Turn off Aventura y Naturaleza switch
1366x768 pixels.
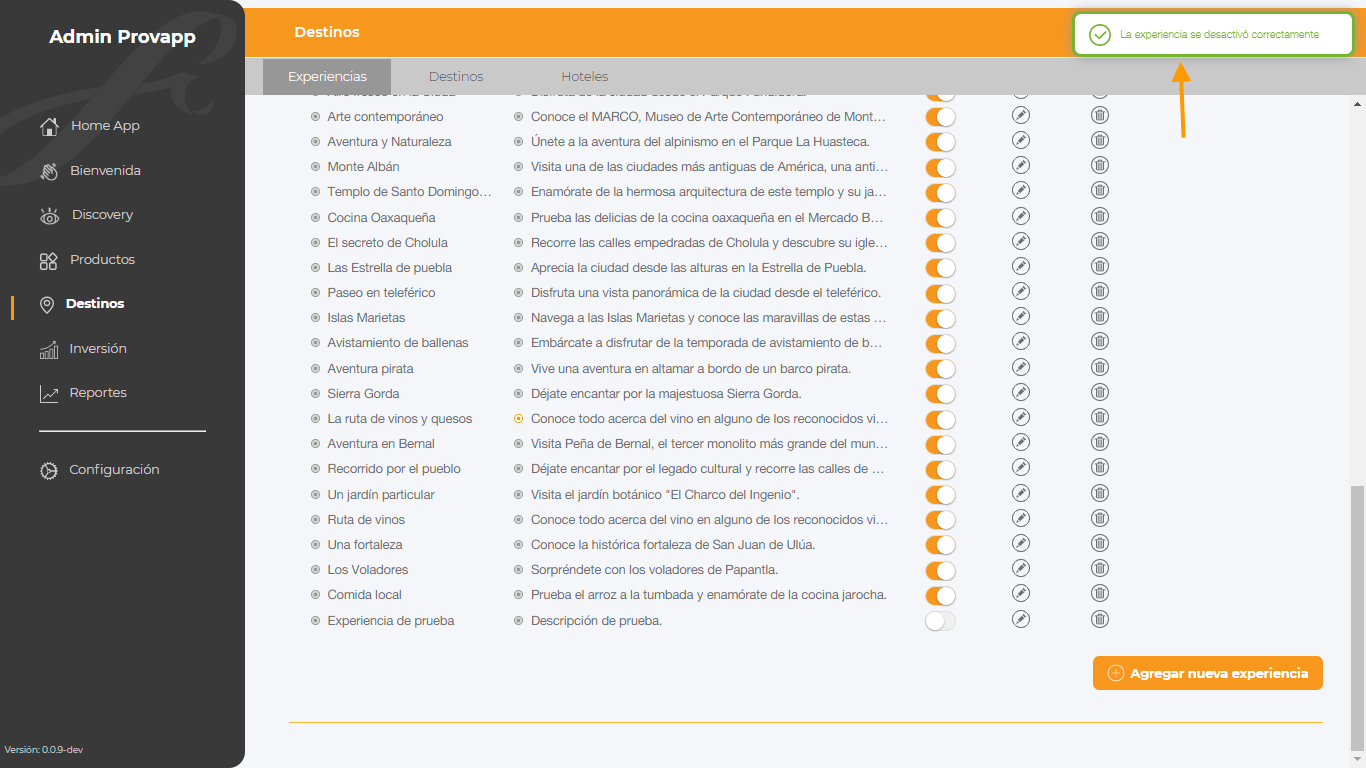[940, 142]
